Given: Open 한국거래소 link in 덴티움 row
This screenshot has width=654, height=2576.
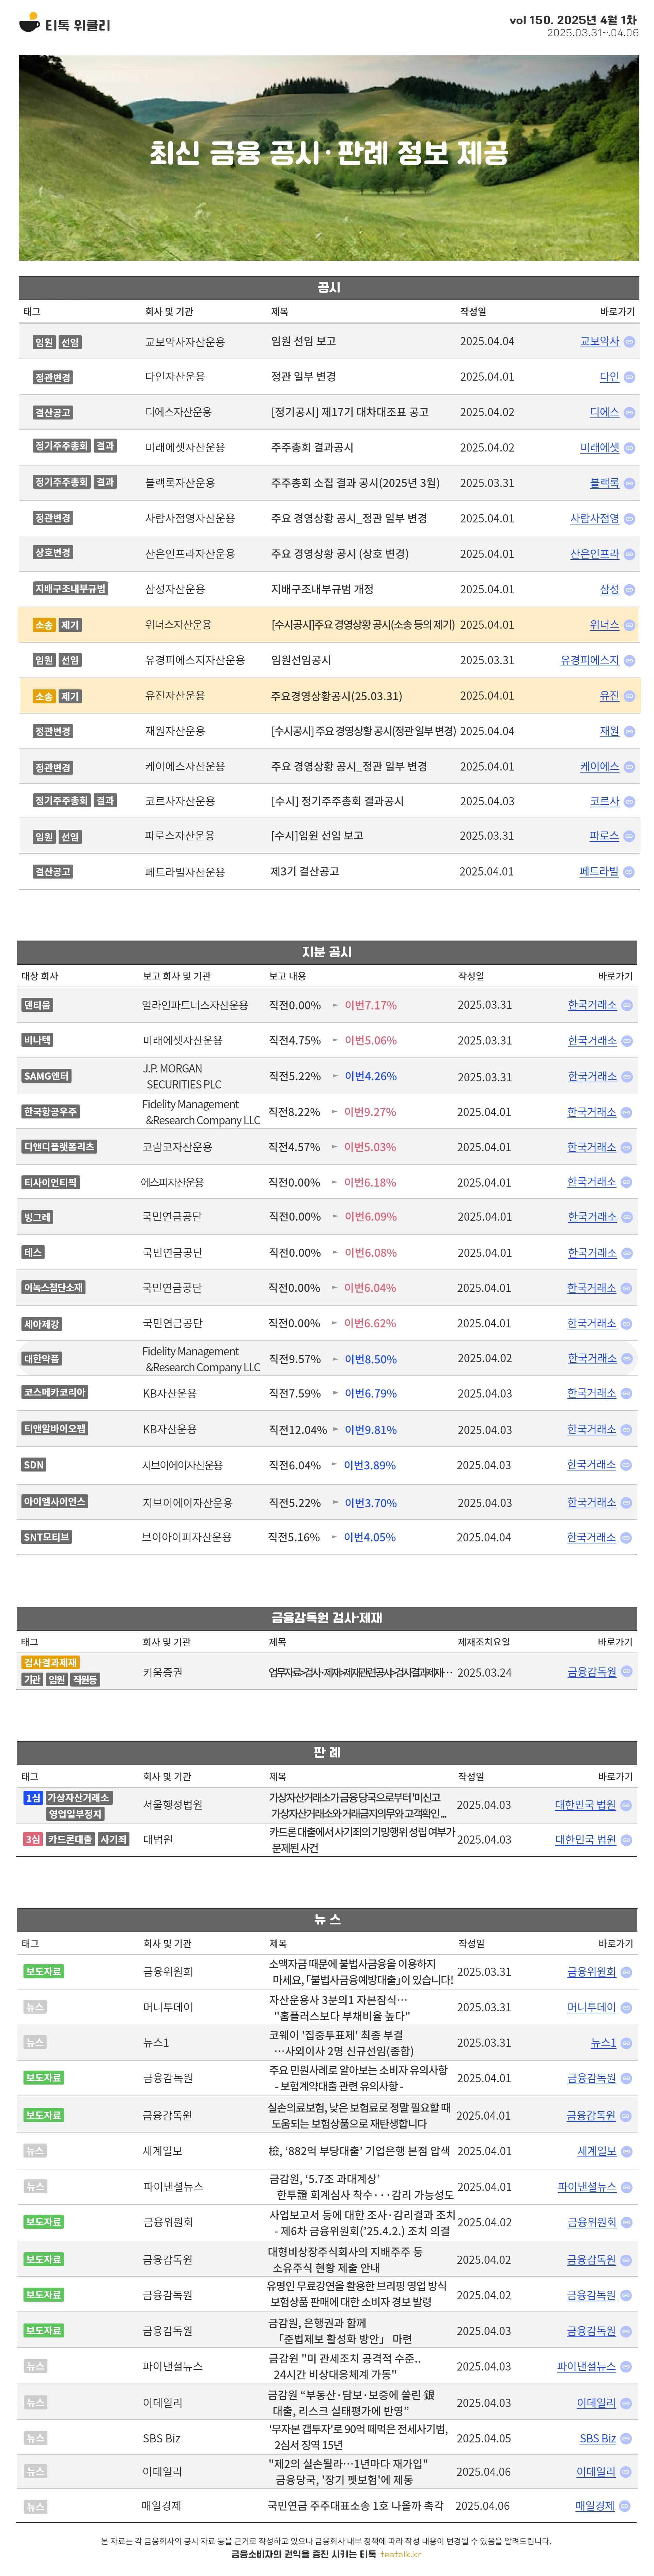Looking at the screenshot, I should pos(592,1005).
